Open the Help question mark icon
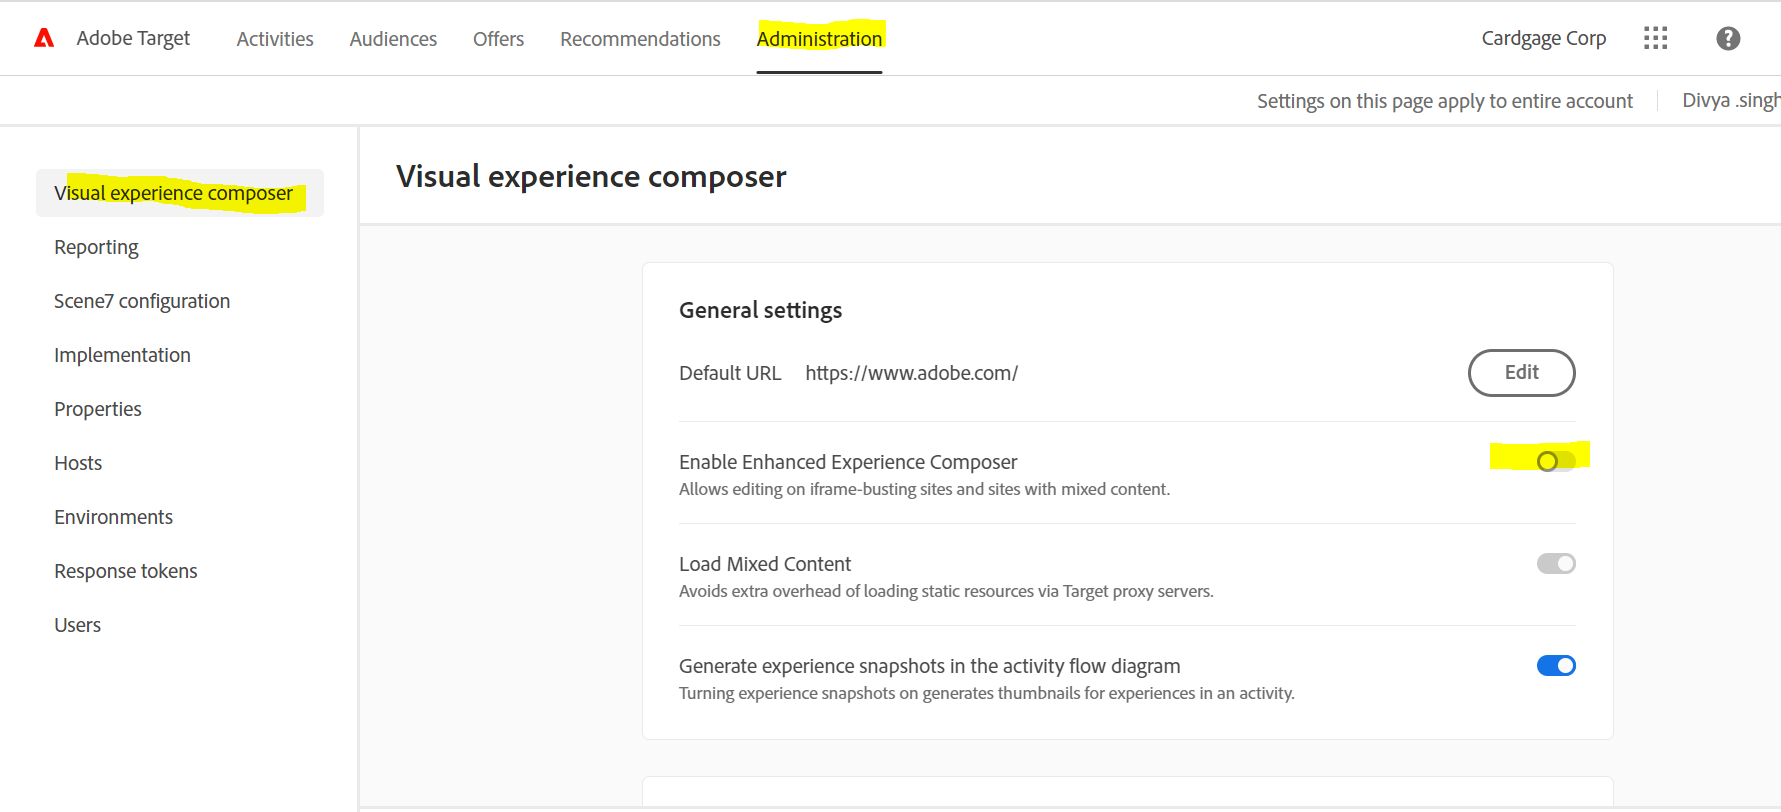The height and width of the screenshot is (812, 1781). [1727, 38]
